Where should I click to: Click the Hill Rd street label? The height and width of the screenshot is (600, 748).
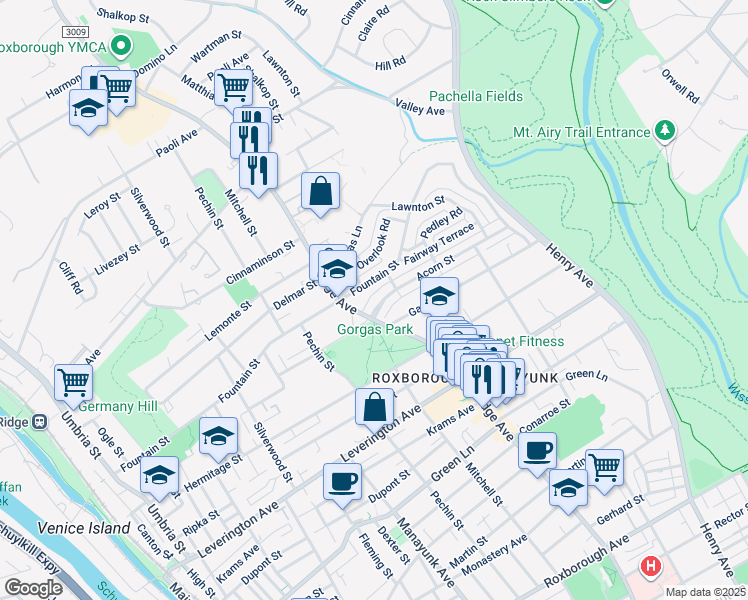(390, 63)
